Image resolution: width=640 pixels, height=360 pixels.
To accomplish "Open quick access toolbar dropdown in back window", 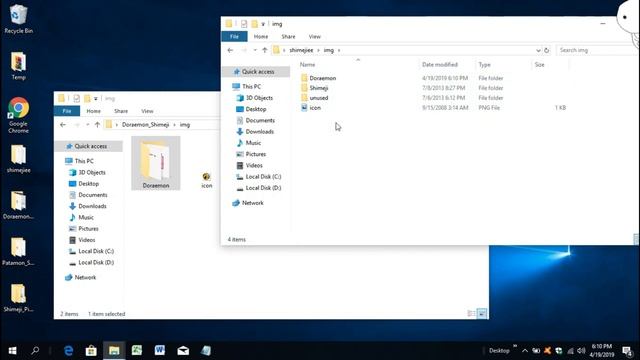I will 96,99.
